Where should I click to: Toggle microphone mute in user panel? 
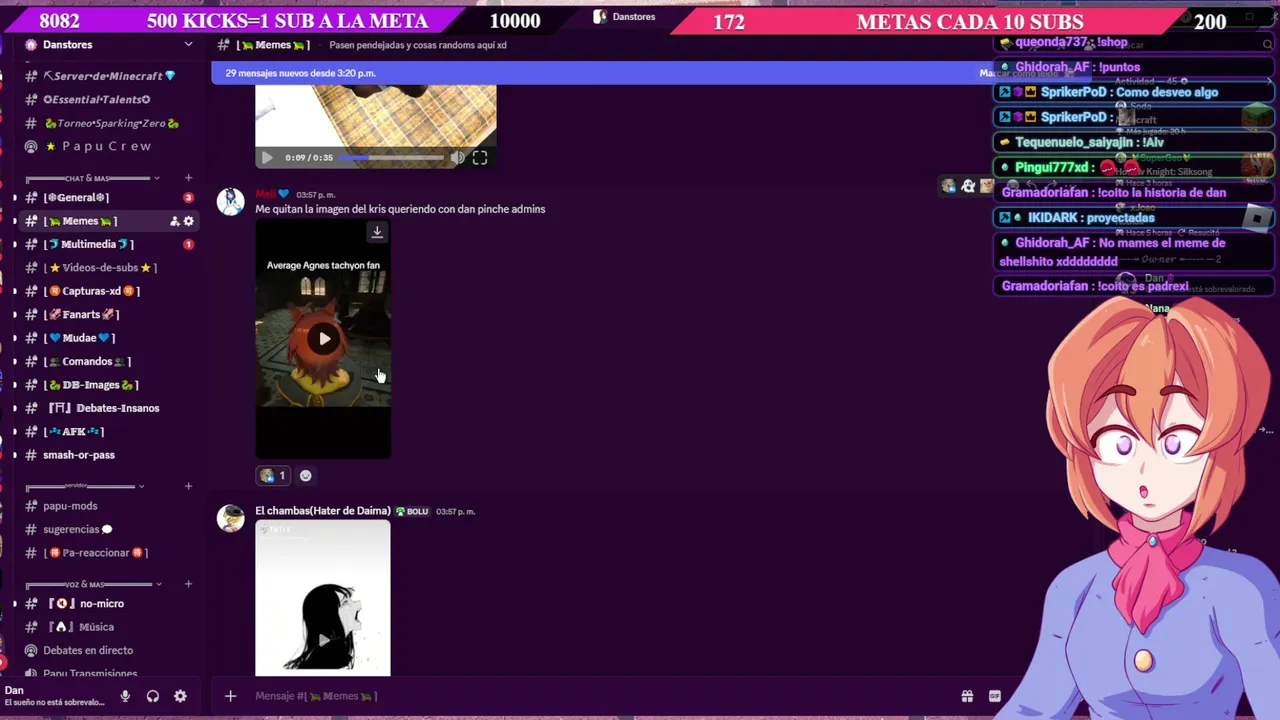tap(125, 696)
